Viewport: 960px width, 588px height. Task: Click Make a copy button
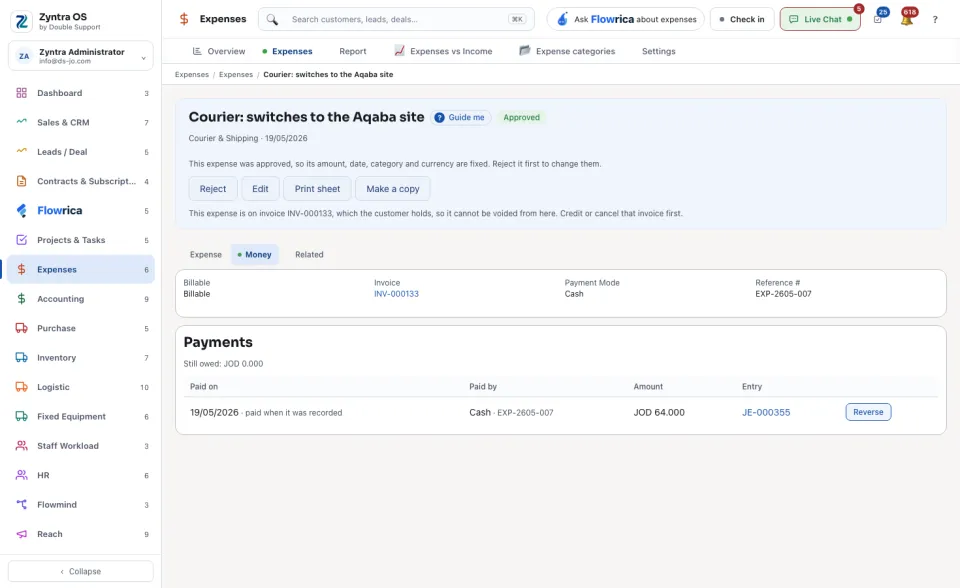(392, 189)
